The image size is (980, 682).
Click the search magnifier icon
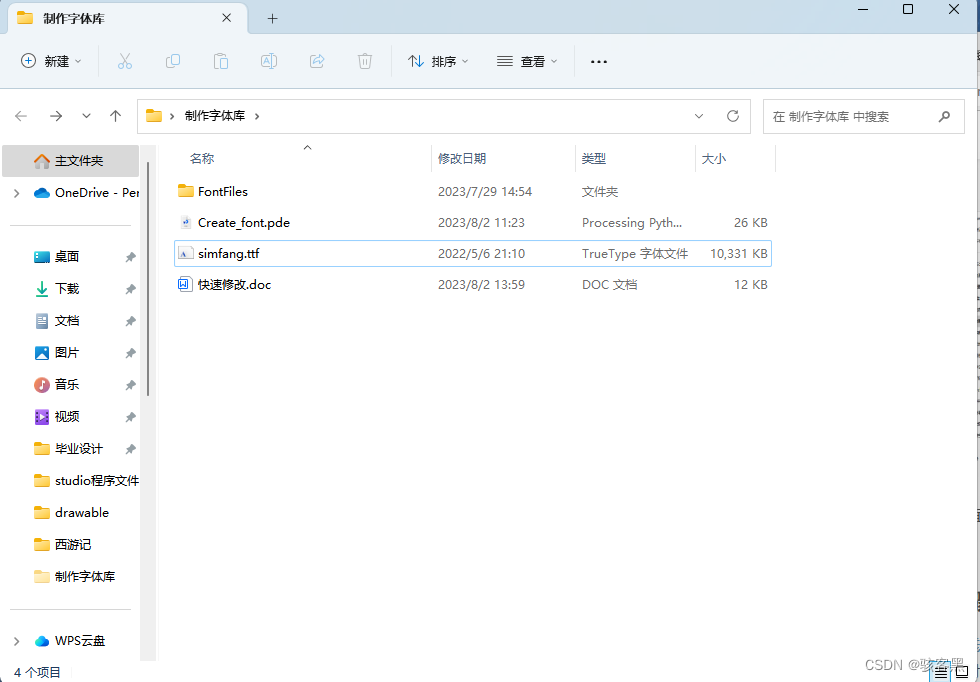click(944, 116)
